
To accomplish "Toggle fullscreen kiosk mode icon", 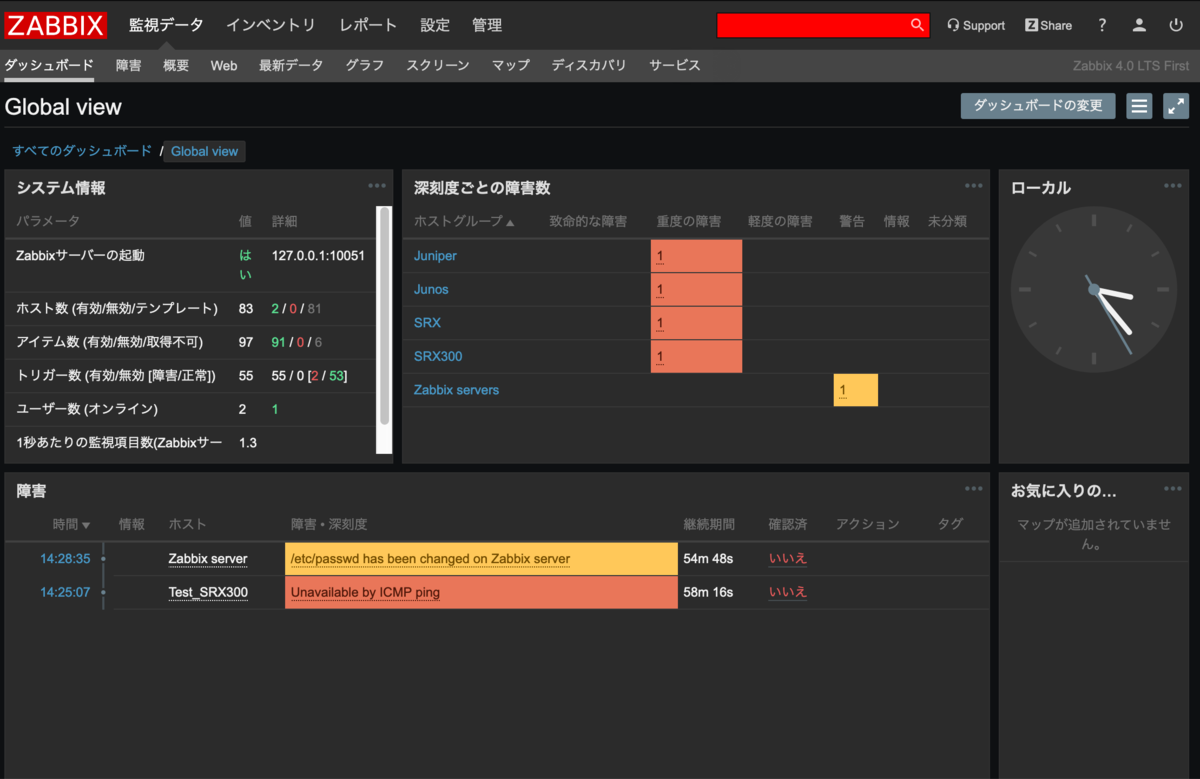I will (1176, 106).
